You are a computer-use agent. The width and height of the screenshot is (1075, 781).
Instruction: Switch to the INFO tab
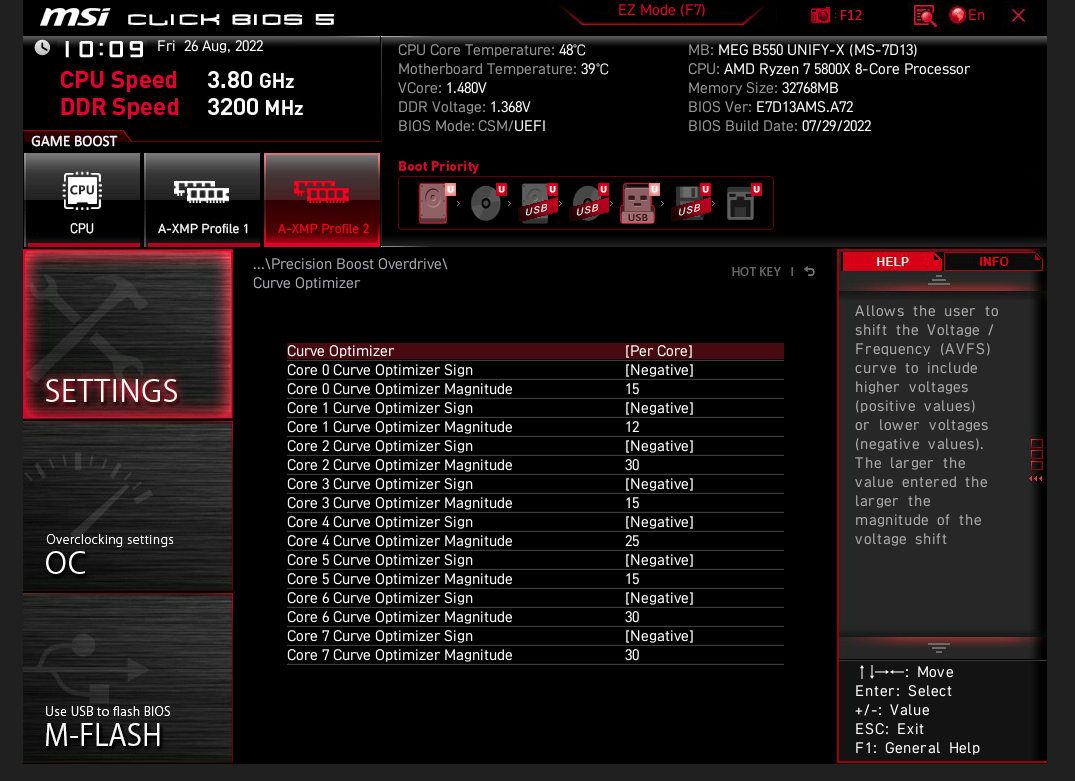point(993,261)
